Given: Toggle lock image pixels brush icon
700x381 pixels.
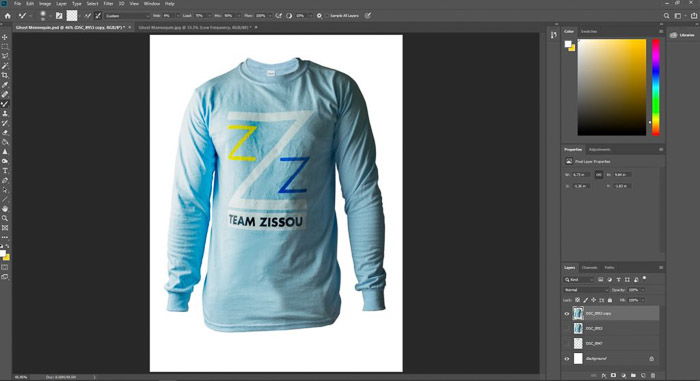Looking at the screenshot, I should 586,300.
